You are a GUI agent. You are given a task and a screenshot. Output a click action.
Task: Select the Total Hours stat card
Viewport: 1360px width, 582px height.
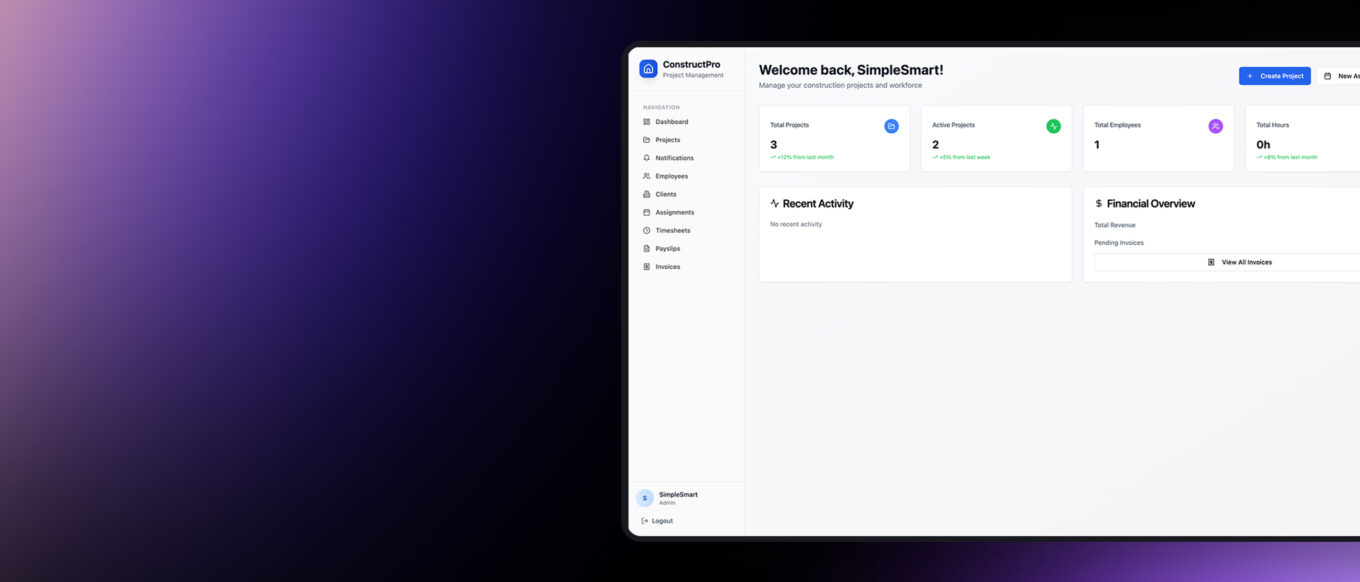[1302, 139]
